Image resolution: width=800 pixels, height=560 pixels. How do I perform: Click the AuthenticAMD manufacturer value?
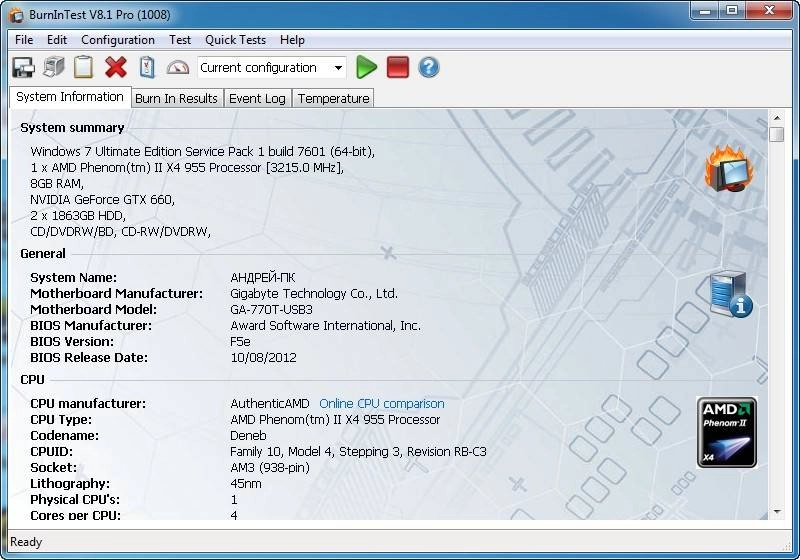[270, 403]
